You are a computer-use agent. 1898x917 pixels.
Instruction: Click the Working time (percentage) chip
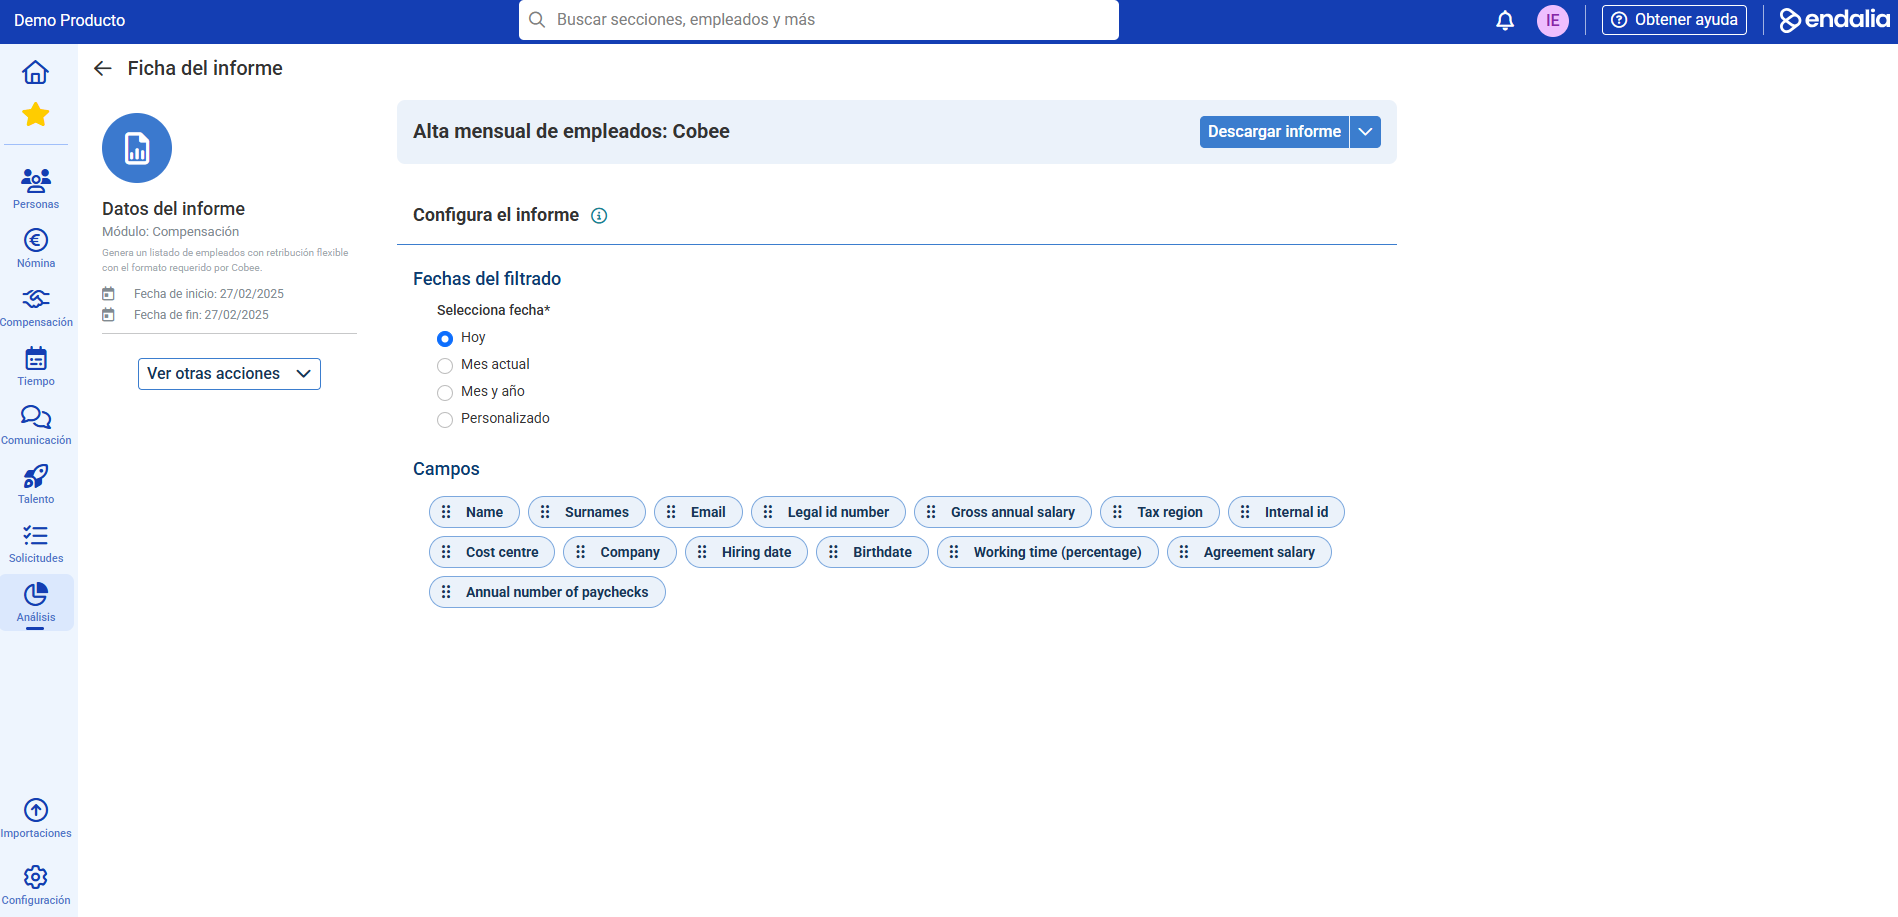point(1048,552)
